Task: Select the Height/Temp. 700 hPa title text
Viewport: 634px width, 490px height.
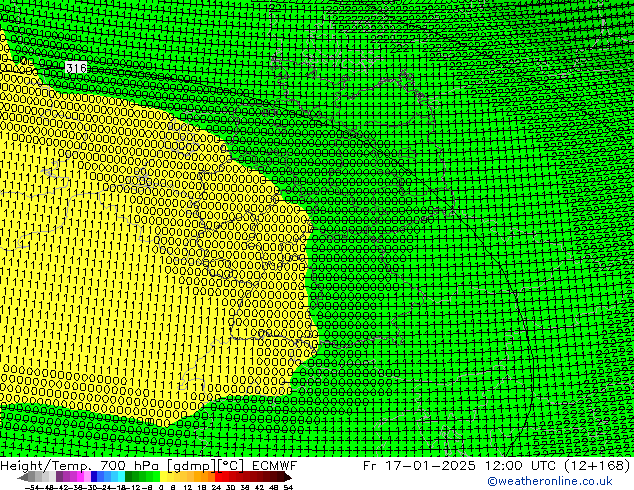Action: point(80,466)
